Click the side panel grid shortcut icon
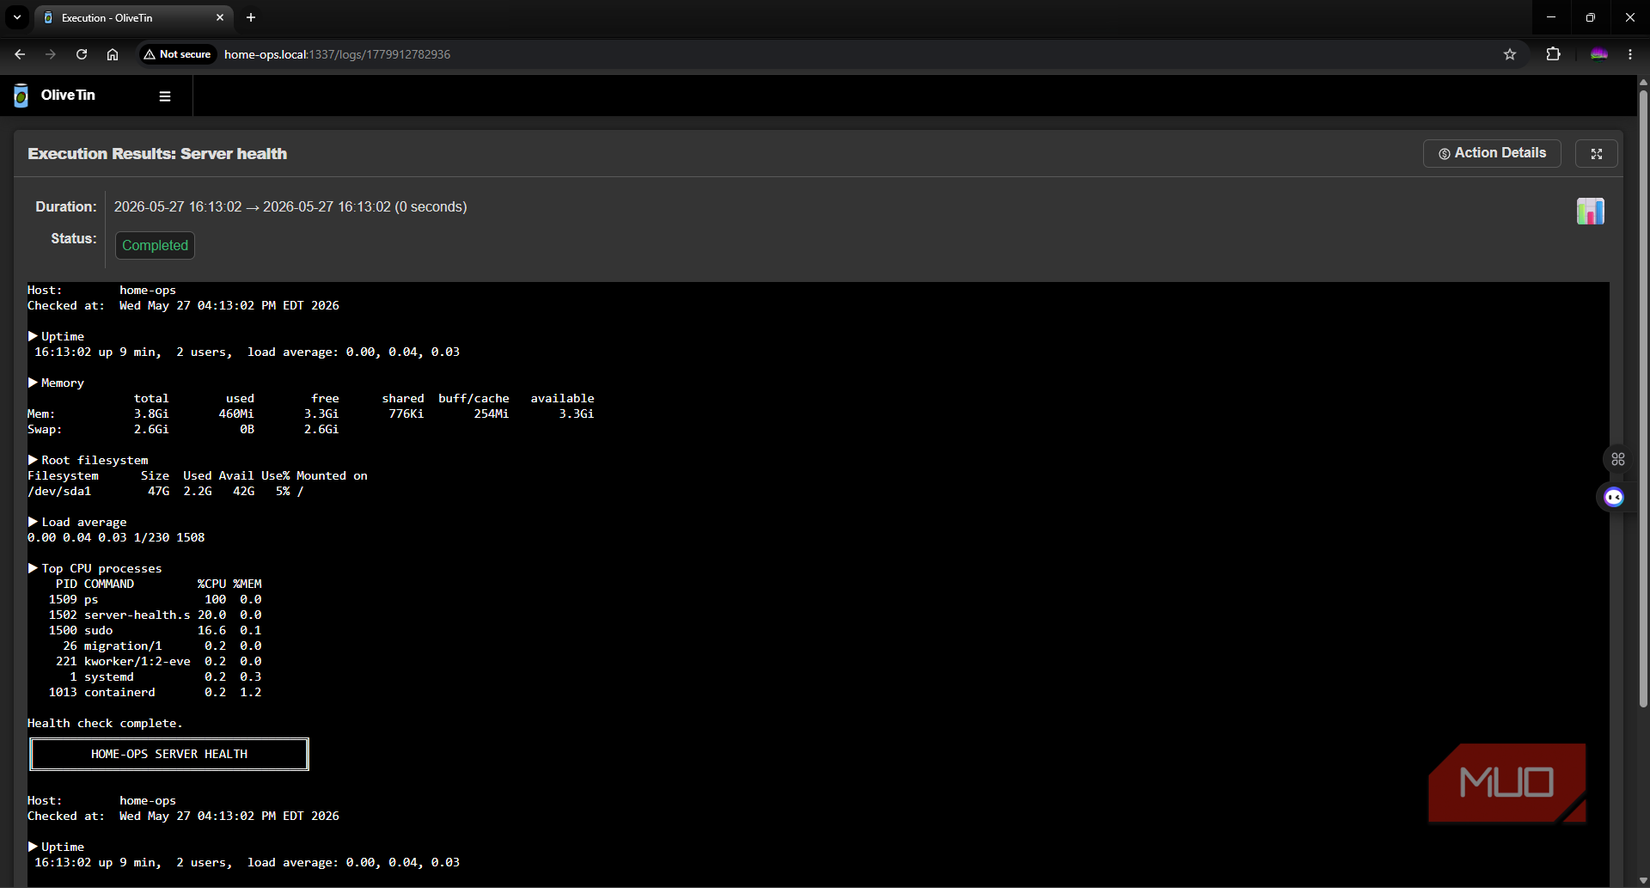Viewport: 1650px width, 888px height. (x=1618, y=459)
